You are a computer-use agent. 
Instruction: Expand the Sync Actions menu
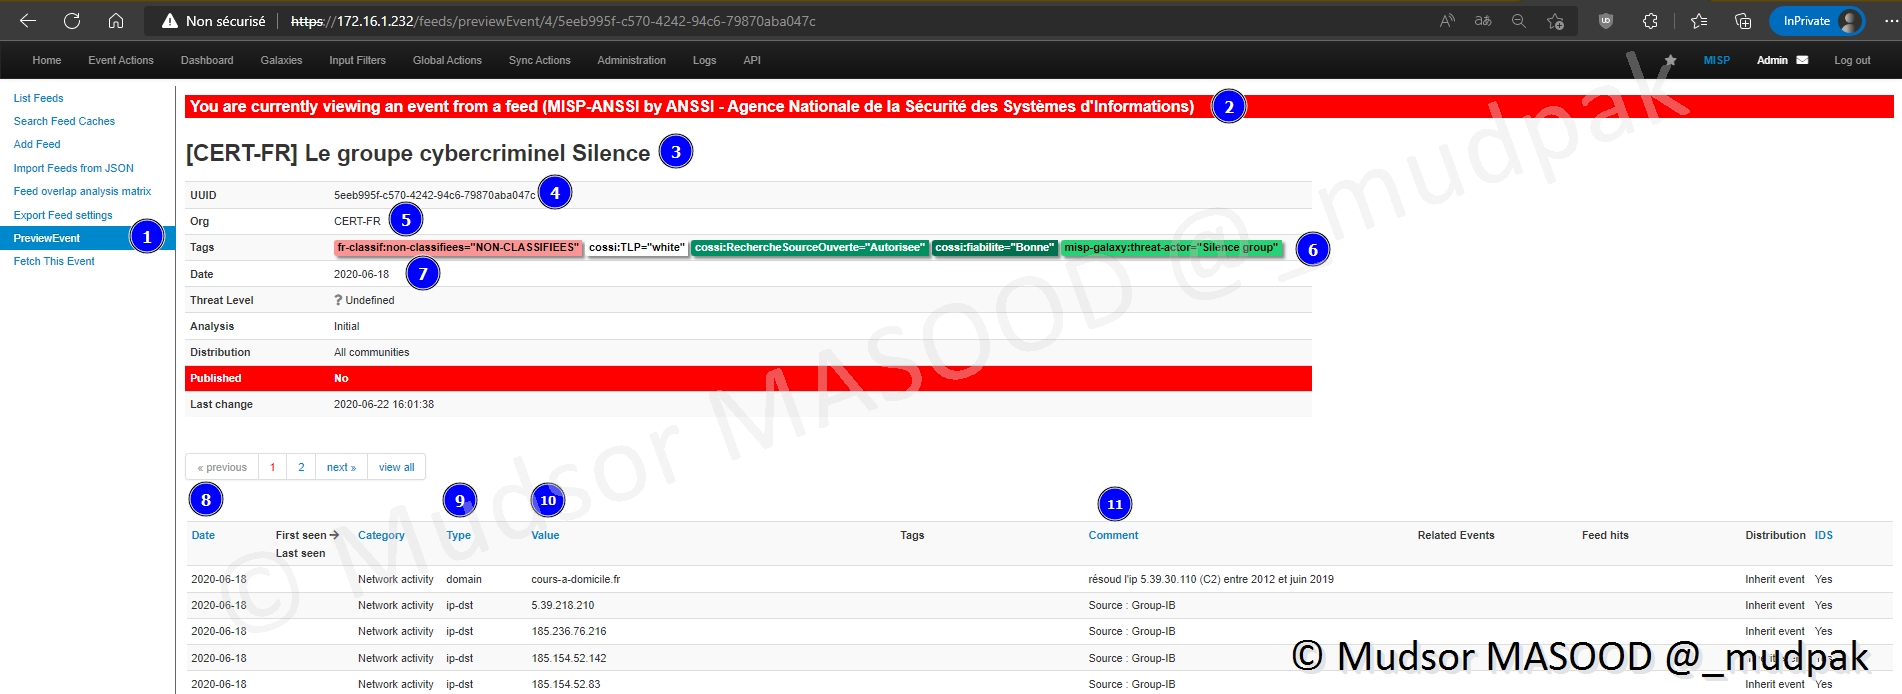click(539, 60)
